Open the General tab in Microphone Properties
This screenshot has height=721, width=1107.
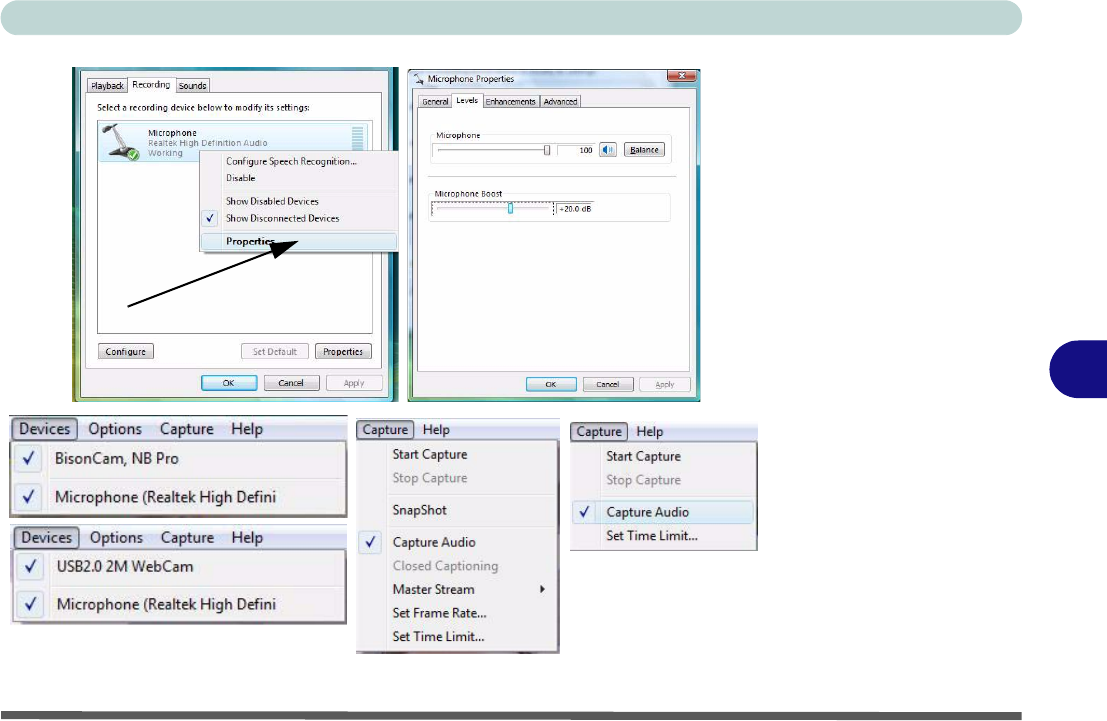tap(435, 102)
